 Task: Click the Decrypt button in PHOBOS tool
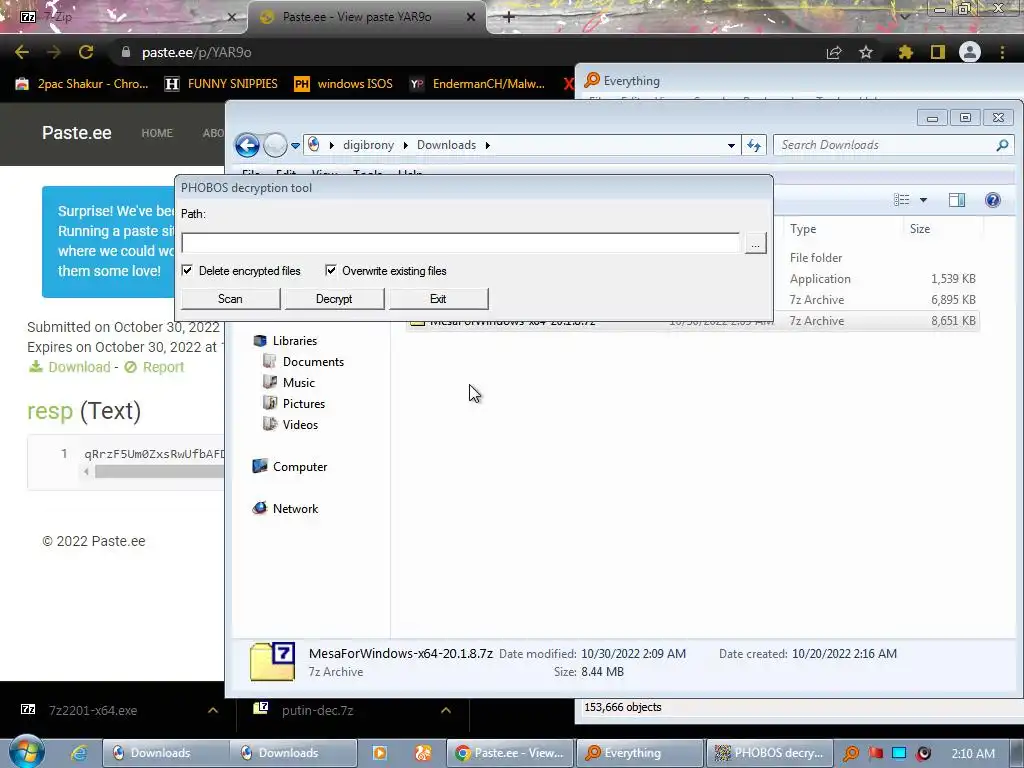(x=334, y=298)
